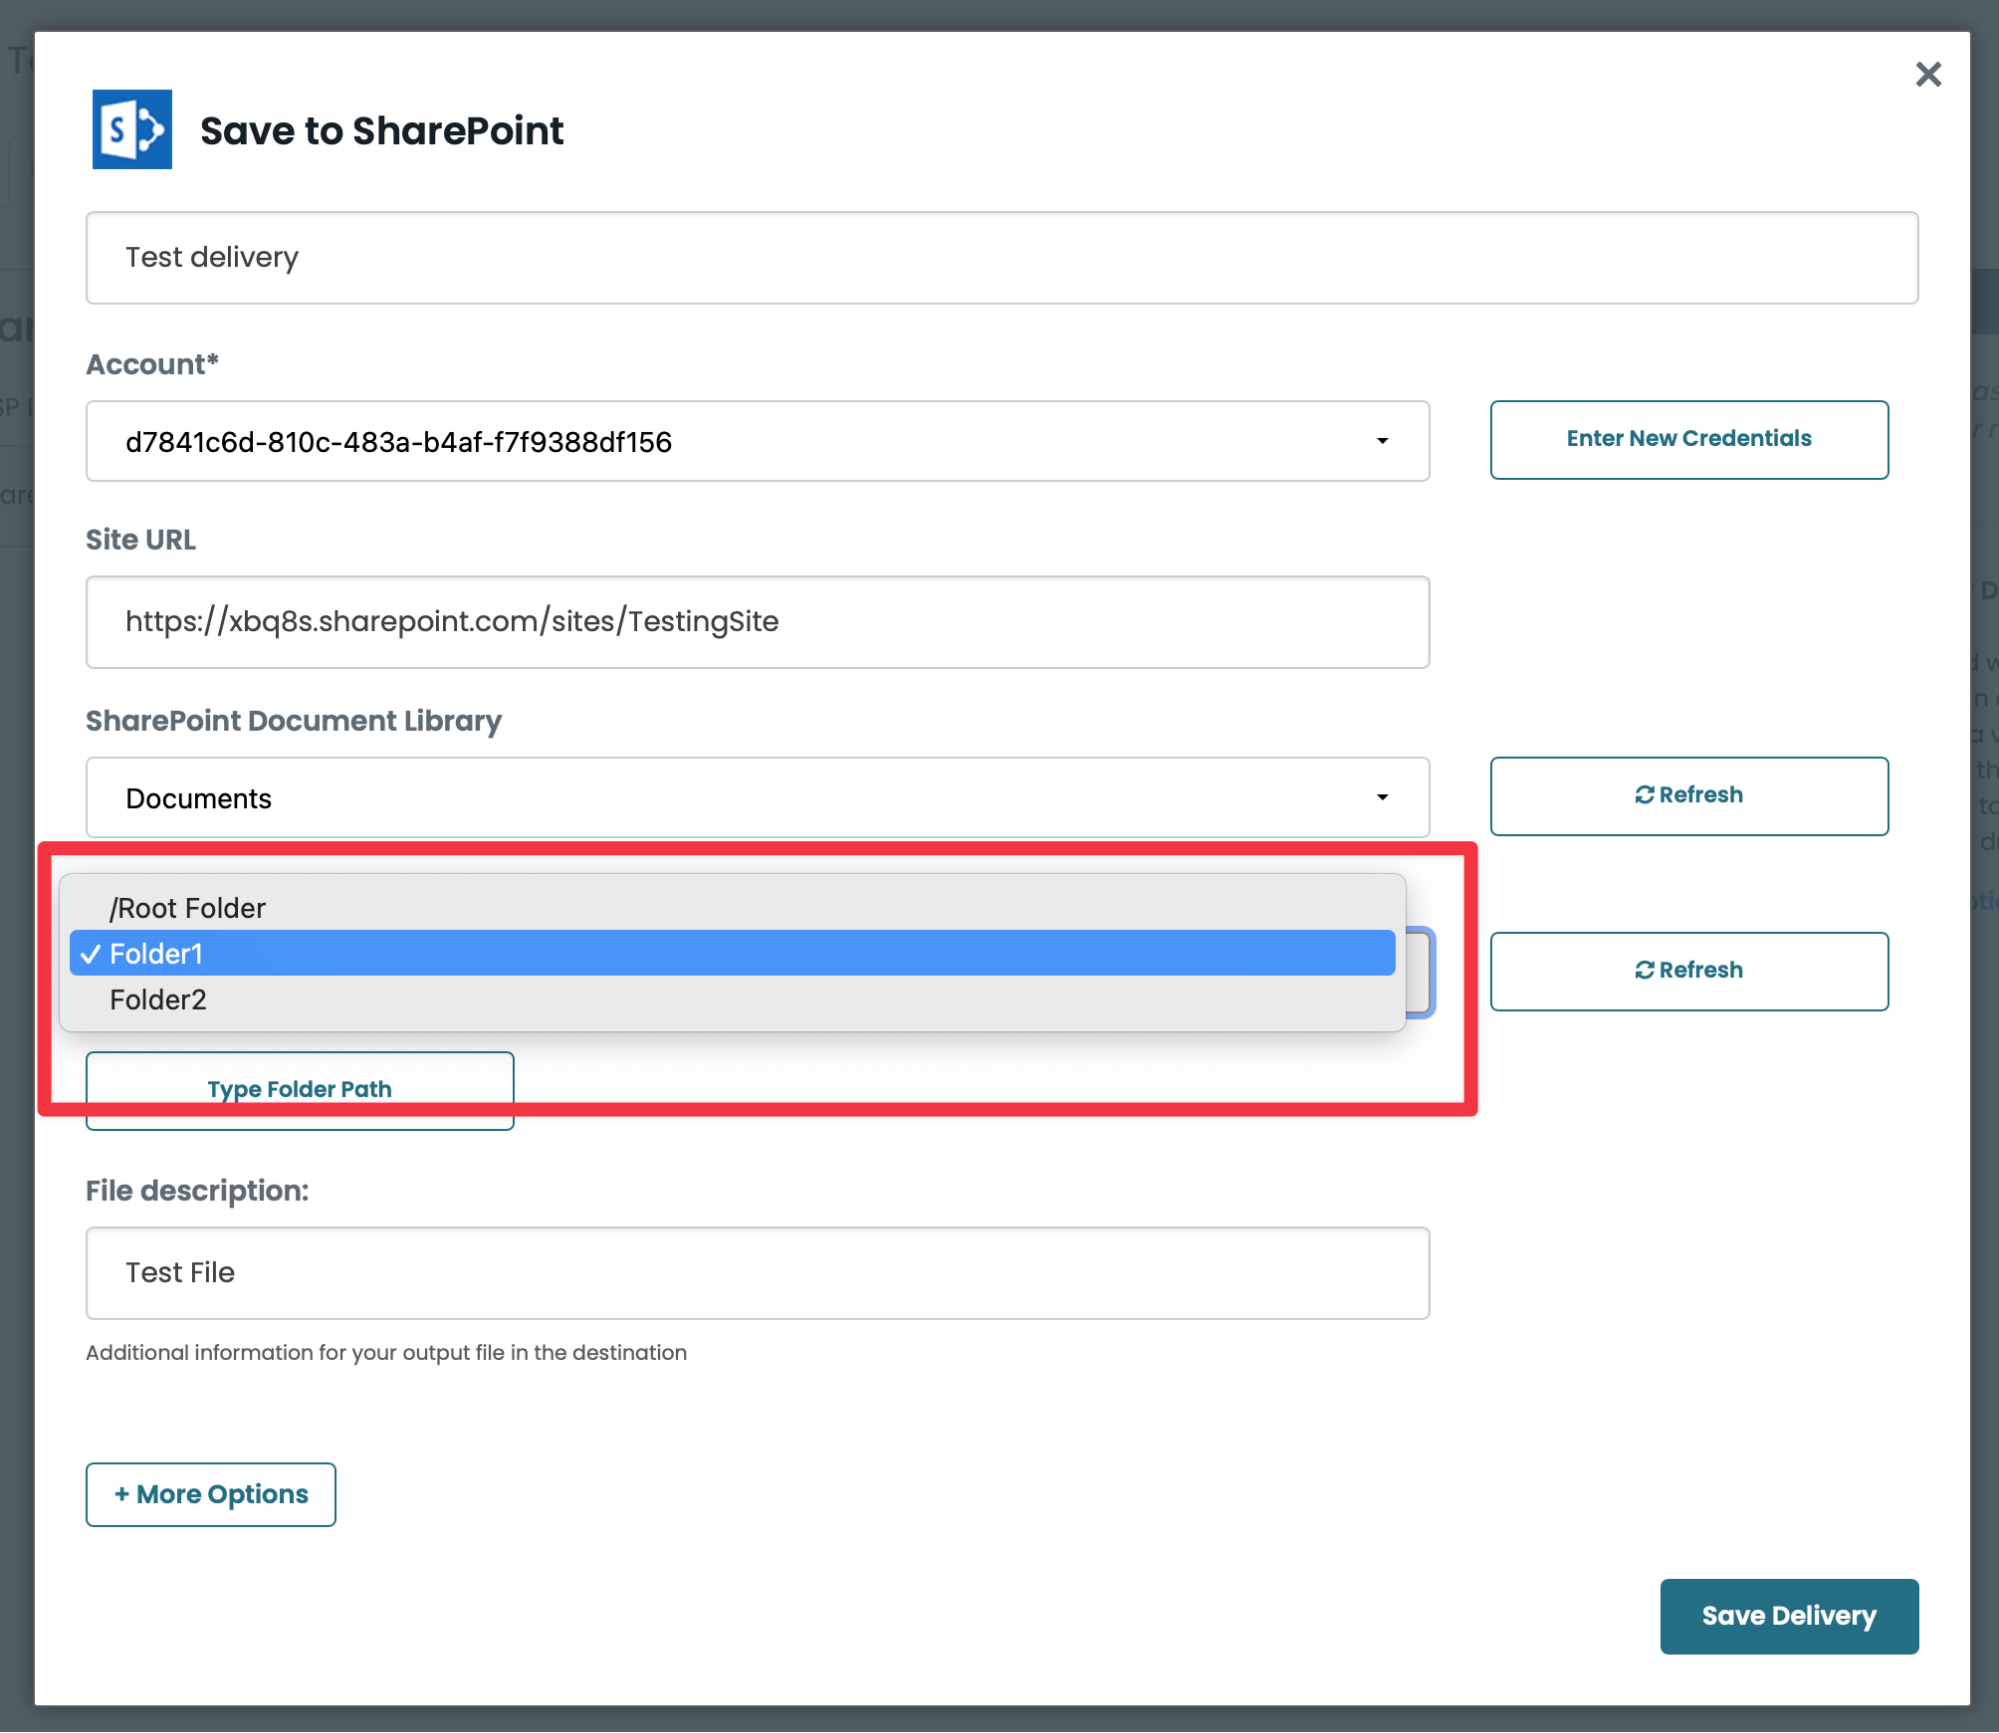1999x1733 pixels.
Task: Expand More Options
Action: [x=210, y=1494]
